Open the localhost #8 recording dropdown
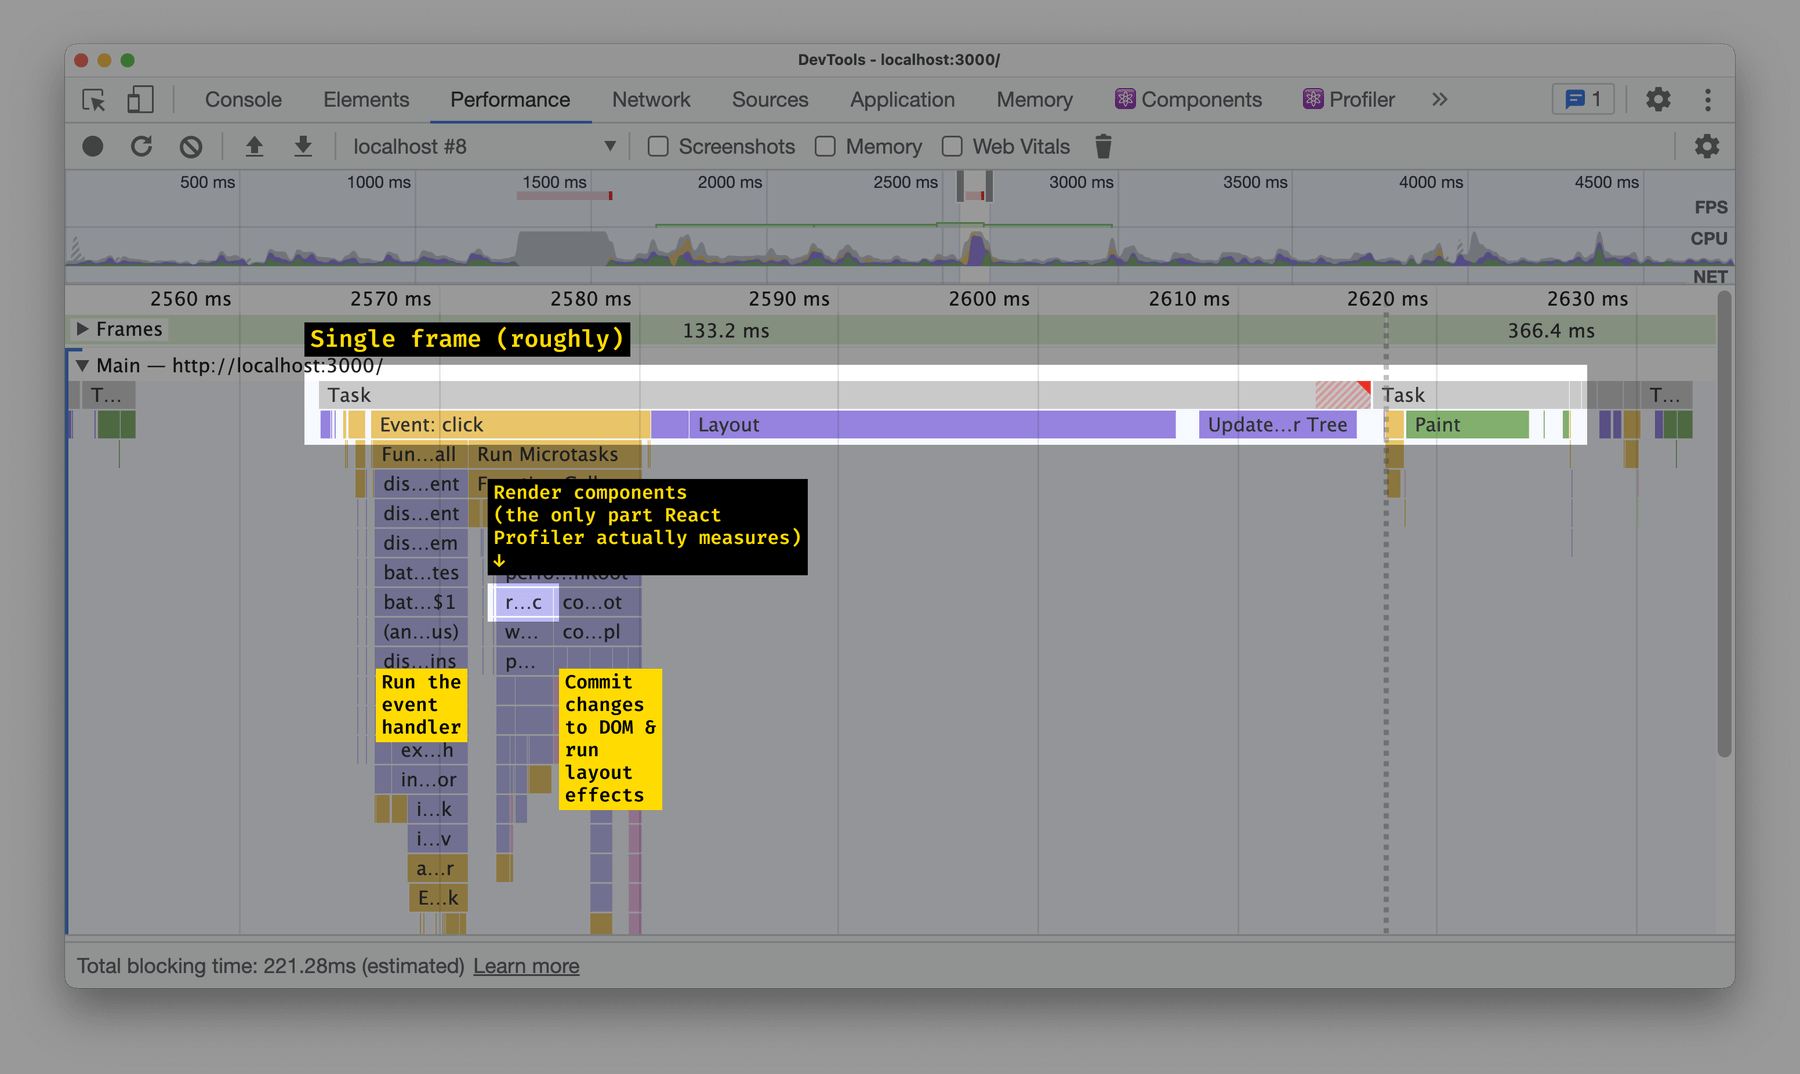This screenshot has width=1800, height=1074. (484, 147)
